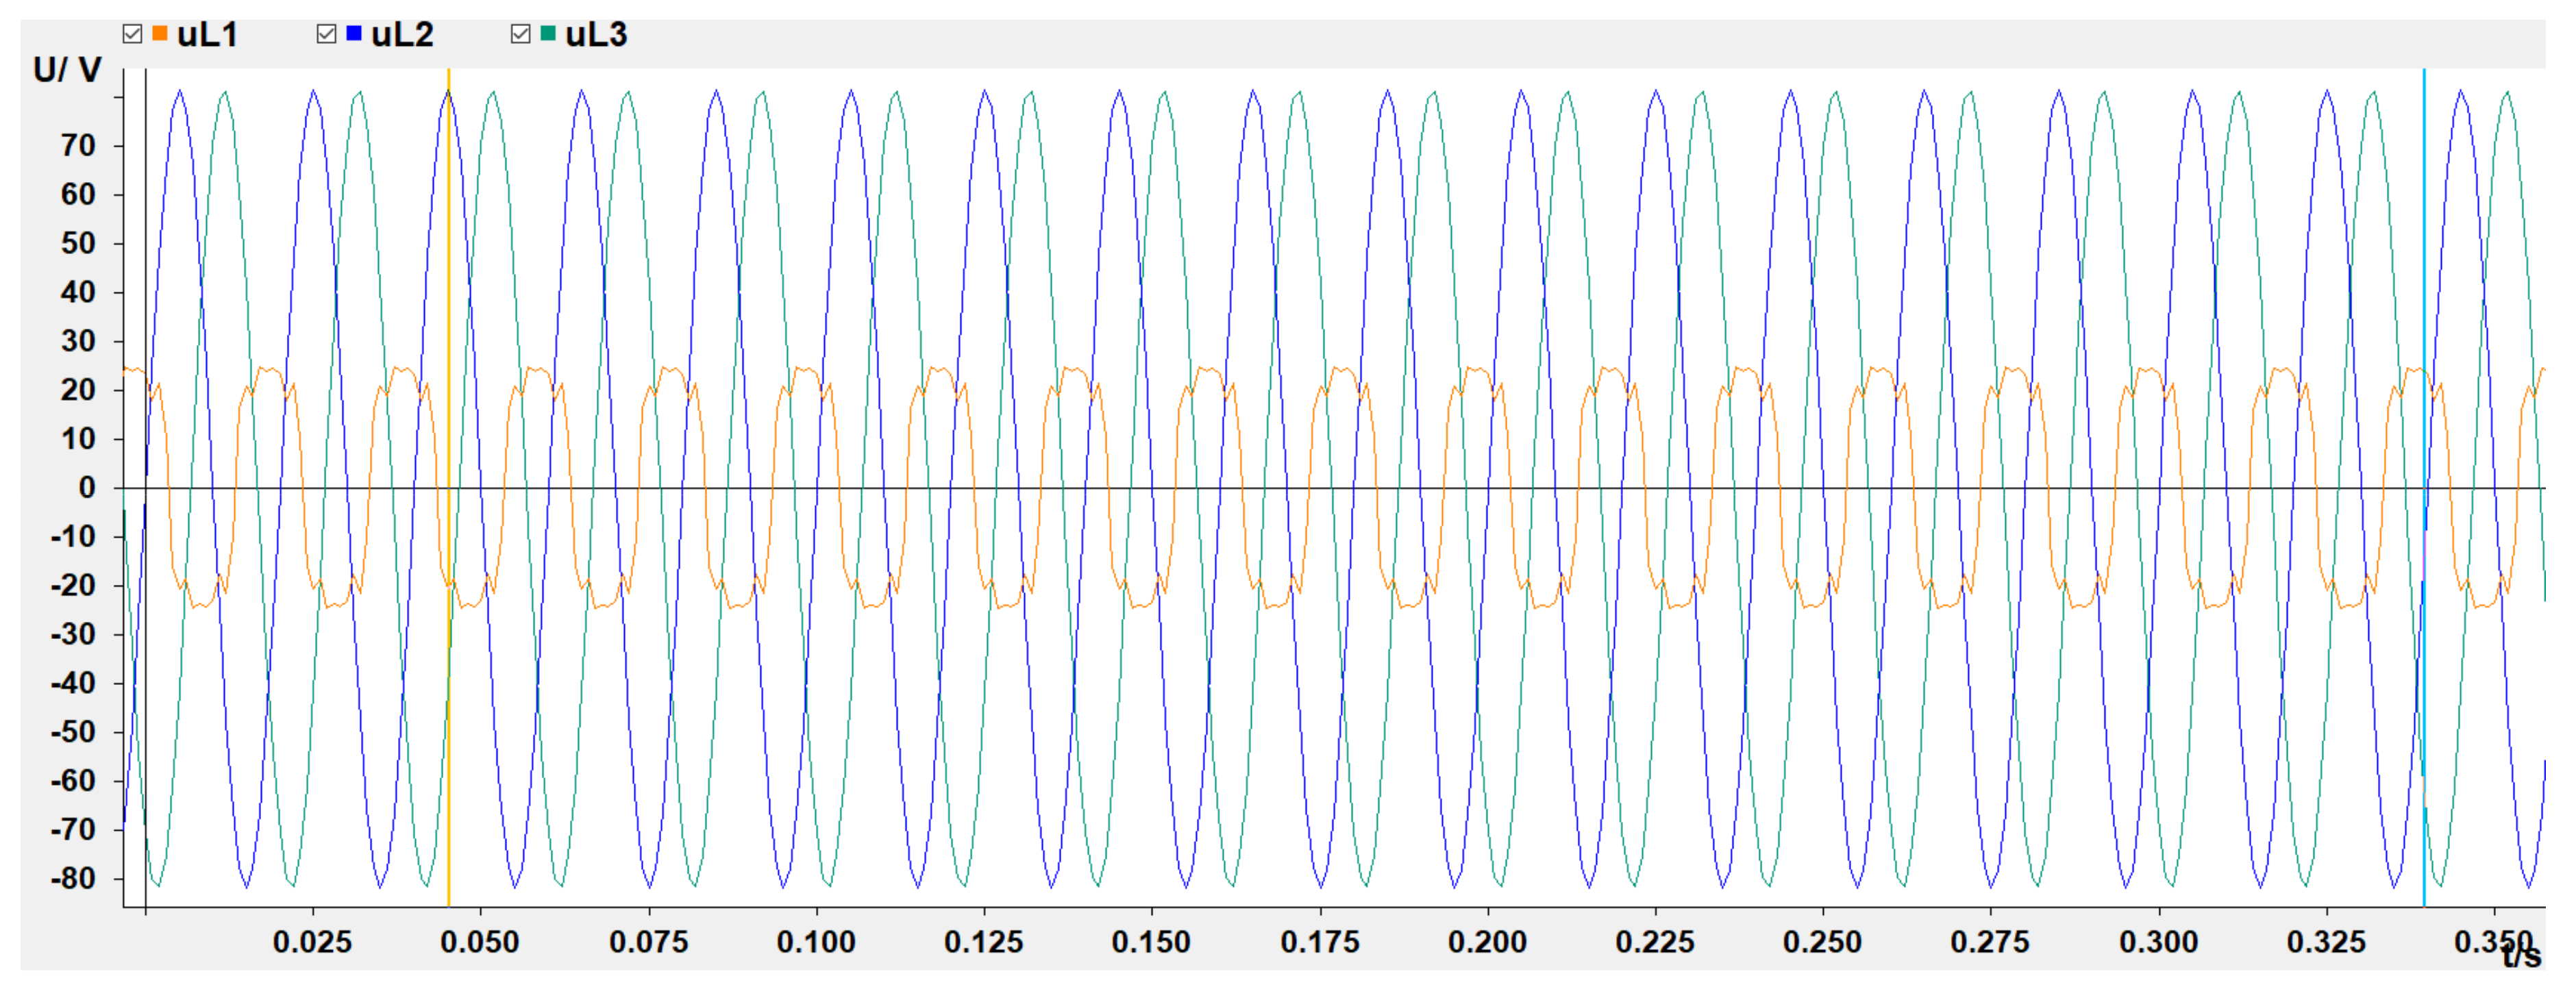This screenshot has width=2576, height=989.
Task: Click the 0.100 time axis label
Action: 816,941
